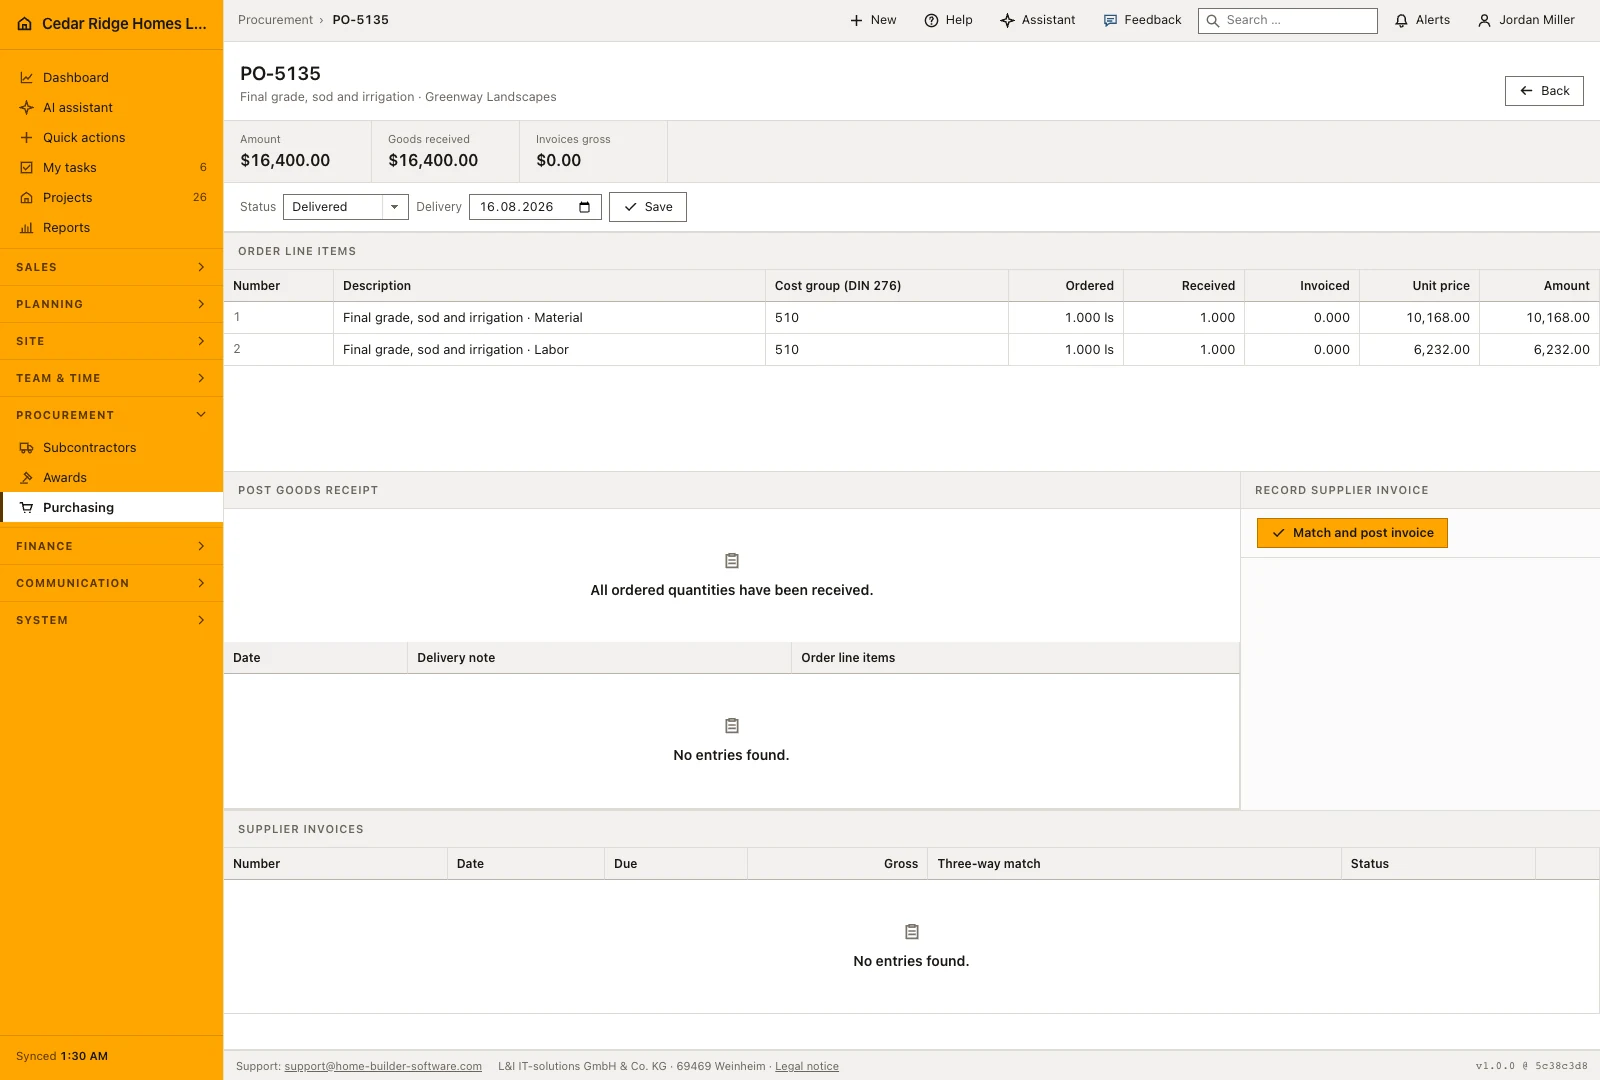Expand the FINANCE sidebar section
This screenshot has width=1600, height=1080.
pos(111,546)
